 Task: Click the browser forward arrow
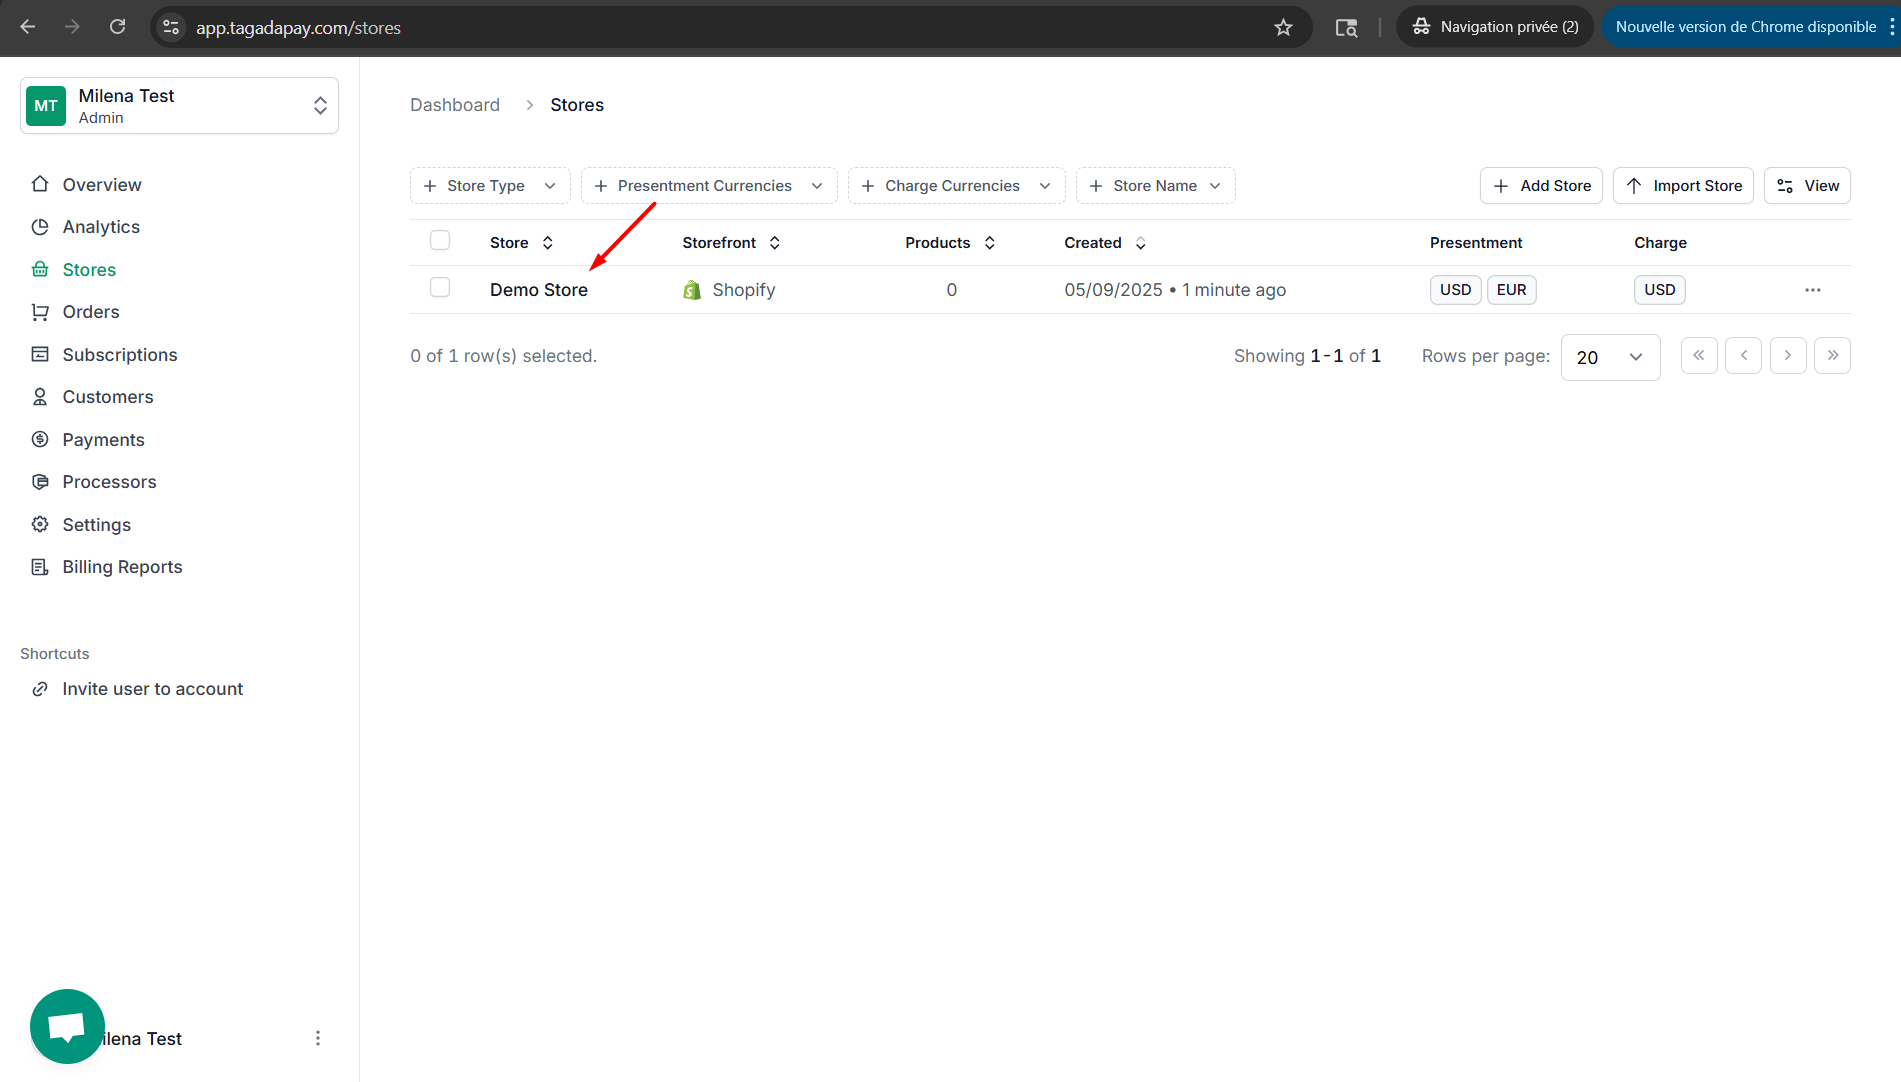tap(72, 27)
